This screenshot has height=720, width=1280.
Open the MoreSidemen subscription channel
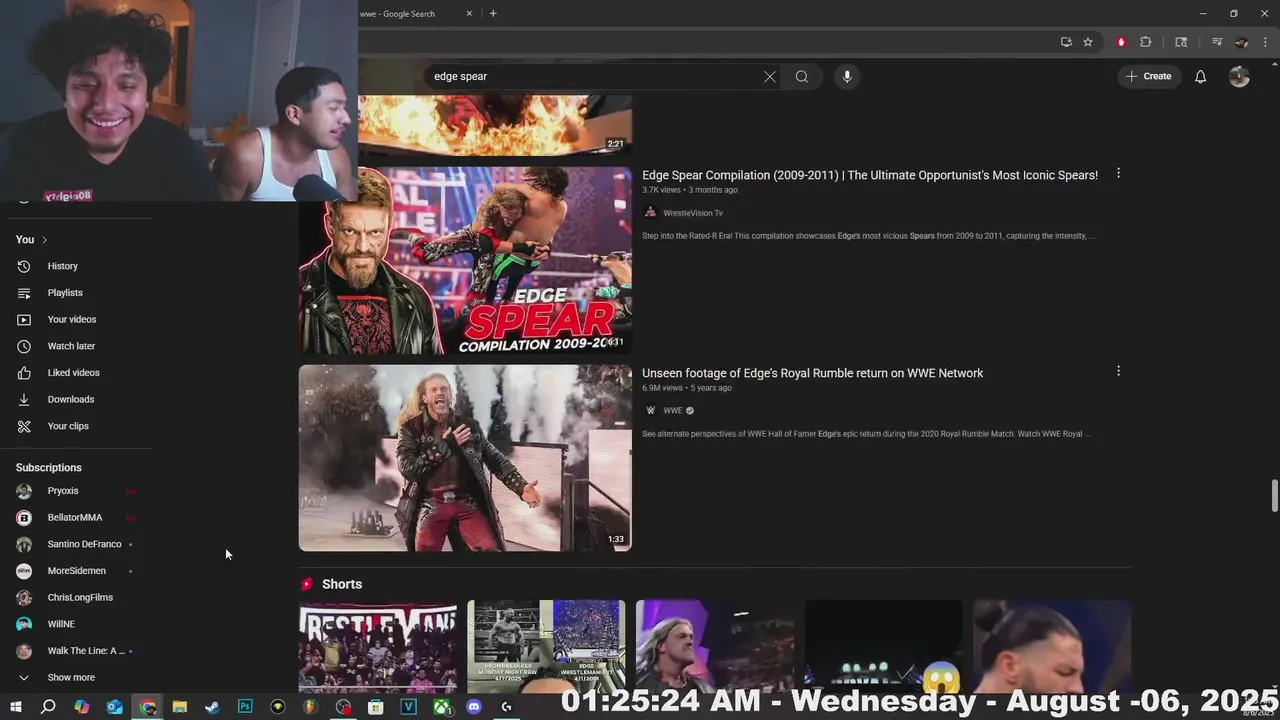[x=77, y=571]
